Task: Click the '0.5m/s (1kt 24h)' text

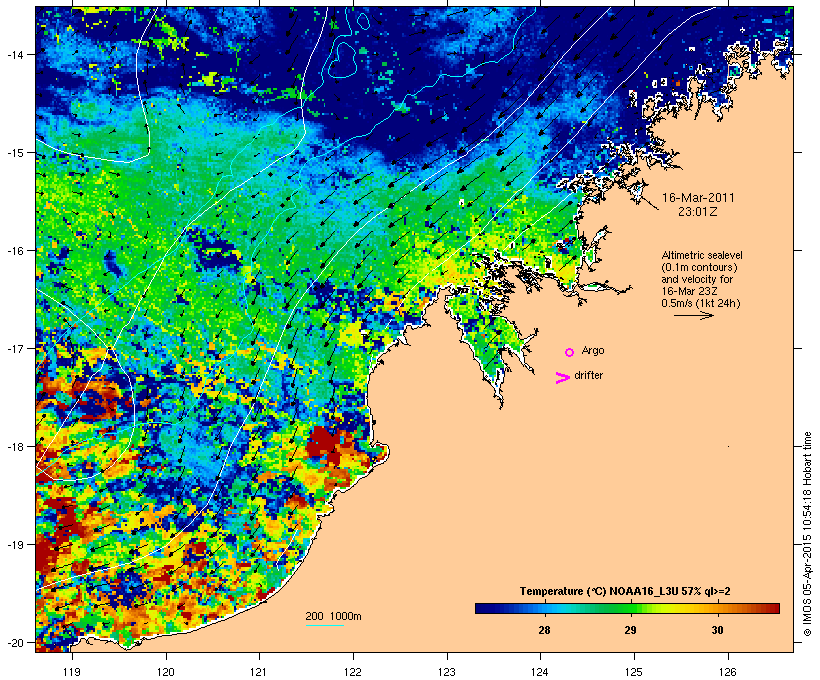Action: point(701,303)
